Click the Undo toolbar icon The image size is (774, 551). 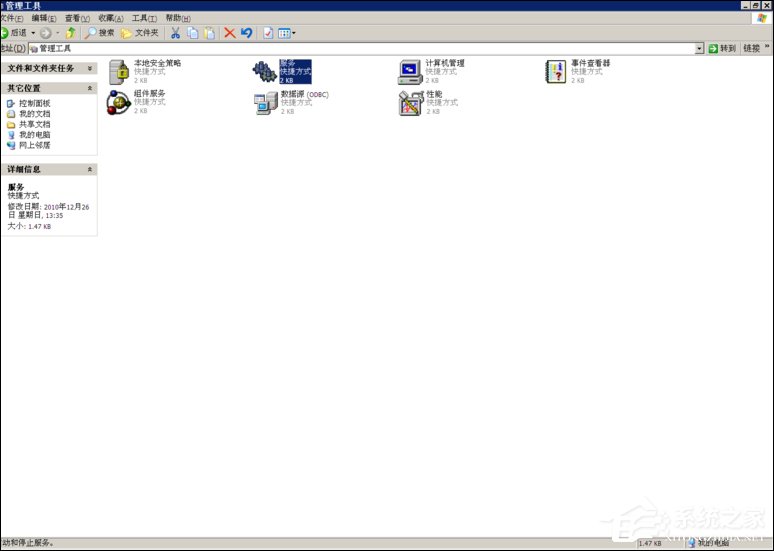coord(246,33)
